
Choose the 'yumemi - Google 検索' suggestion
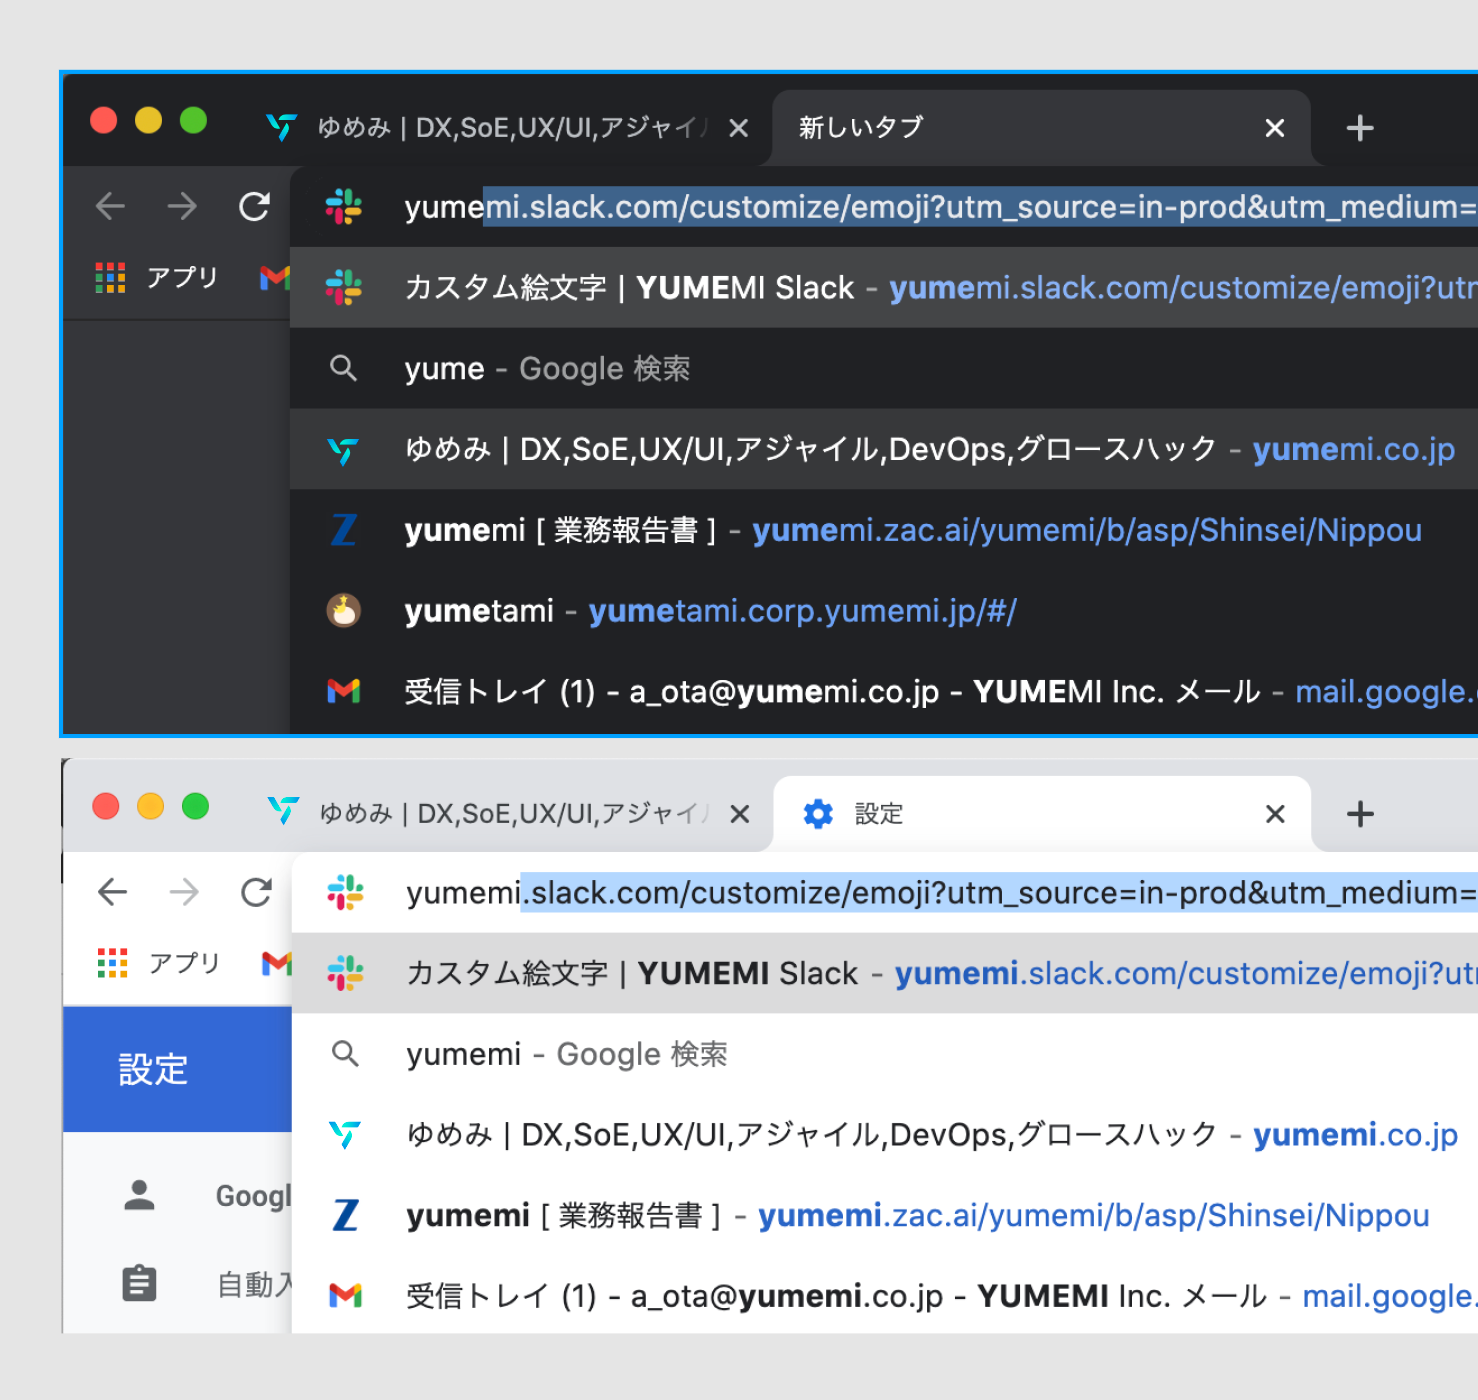(x=566, y=1054)
